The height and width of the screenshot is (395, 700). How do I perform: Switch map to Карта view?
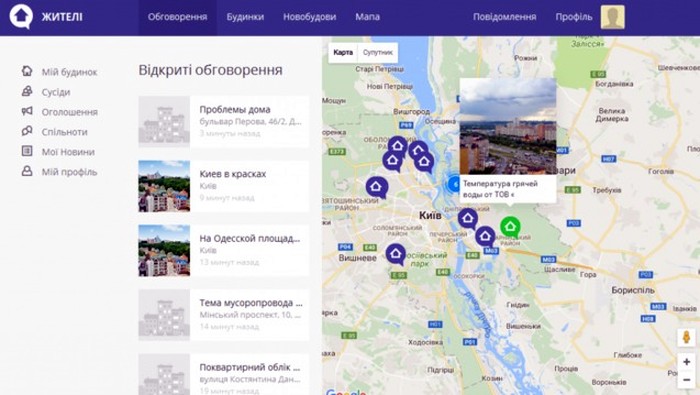point(343,53)
